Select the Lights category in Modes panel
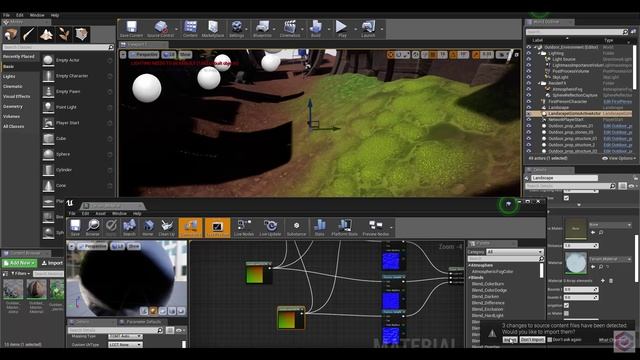Image resolution: width=640 pixels, height=360 pixels. pyautogui.click(x=9, y=76)
